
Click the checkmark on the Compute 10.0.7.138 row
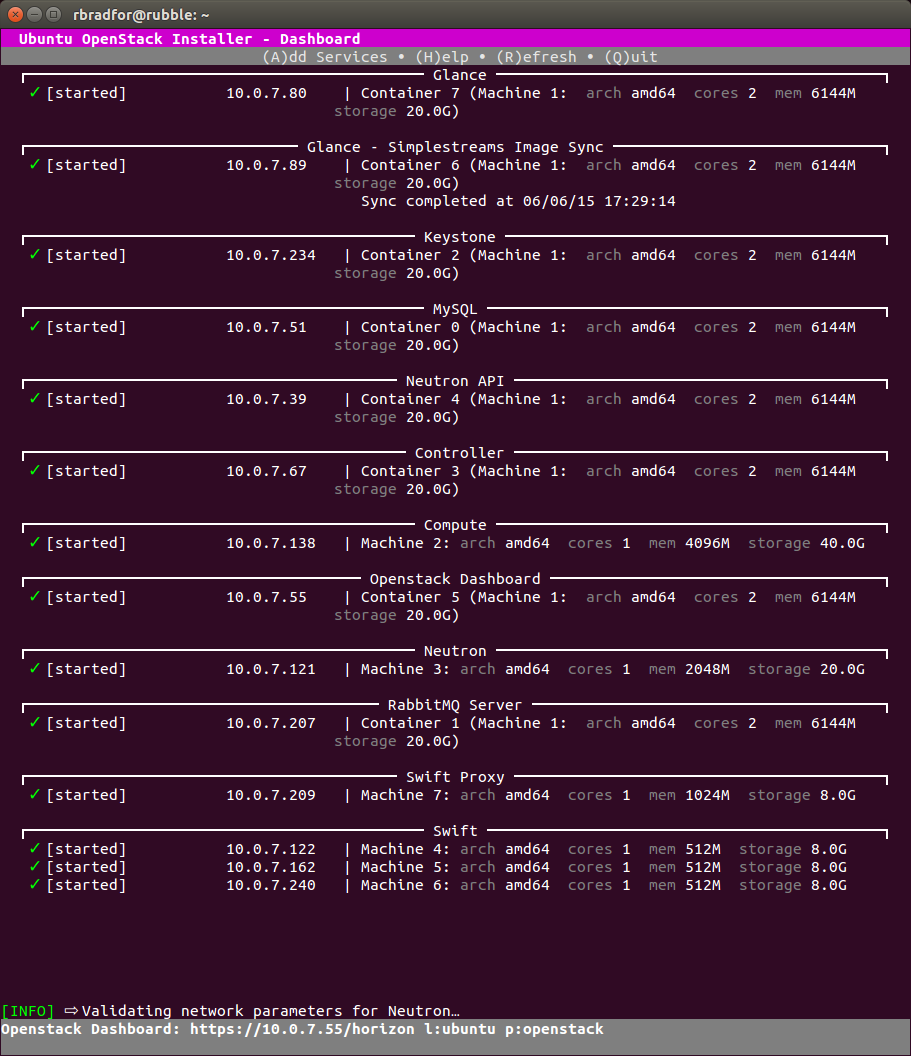[x=35, y=543]
